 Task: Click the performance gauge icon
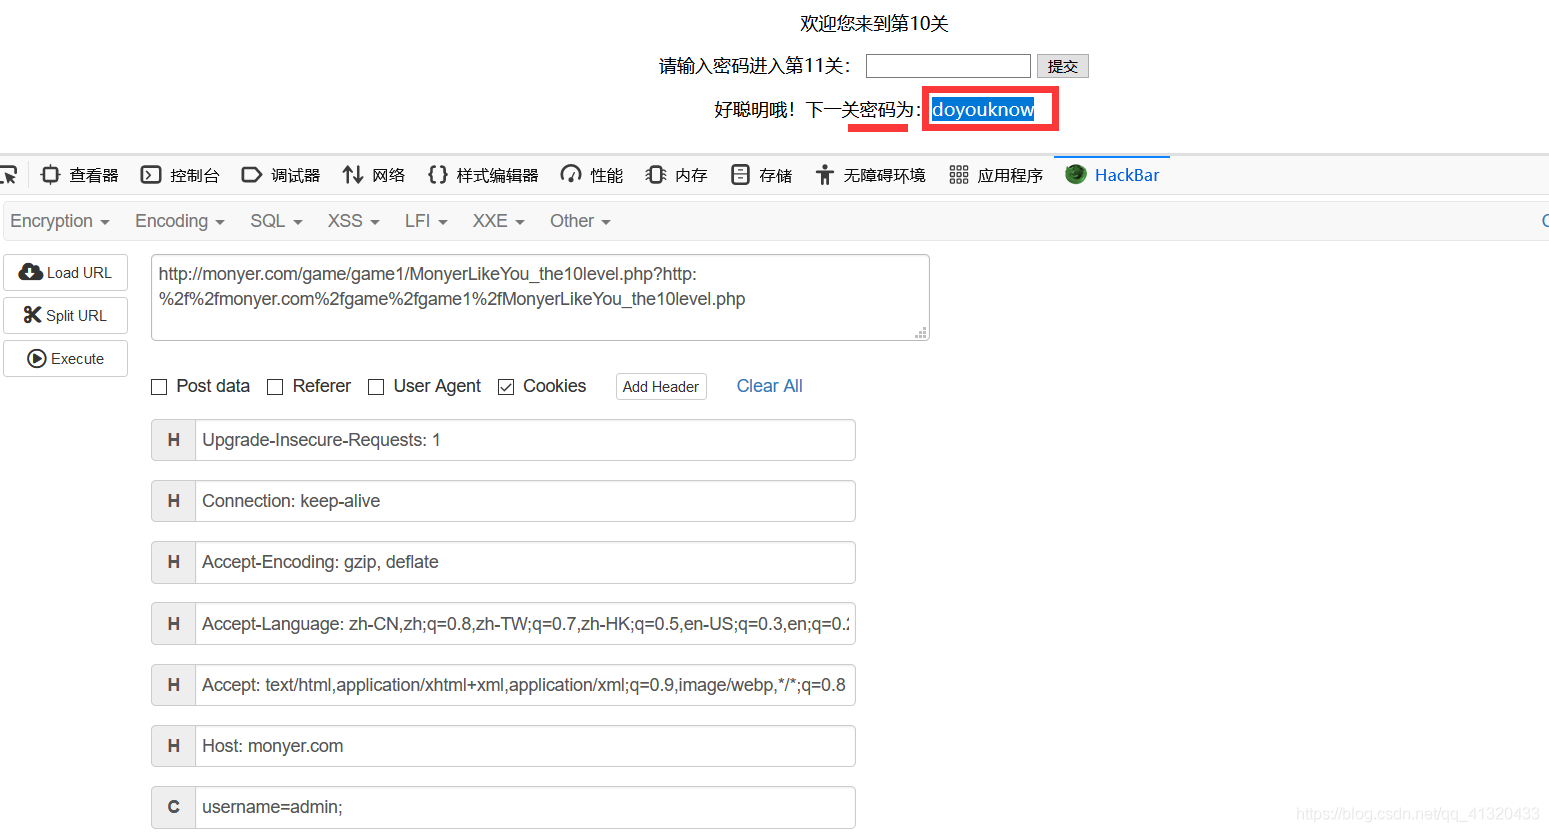571,175
